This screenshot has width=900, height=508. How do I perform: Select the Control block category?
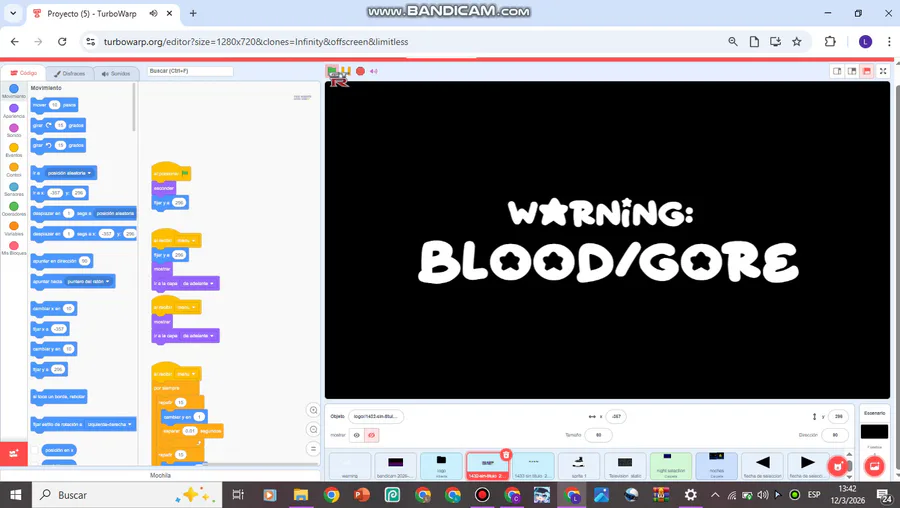14,170
